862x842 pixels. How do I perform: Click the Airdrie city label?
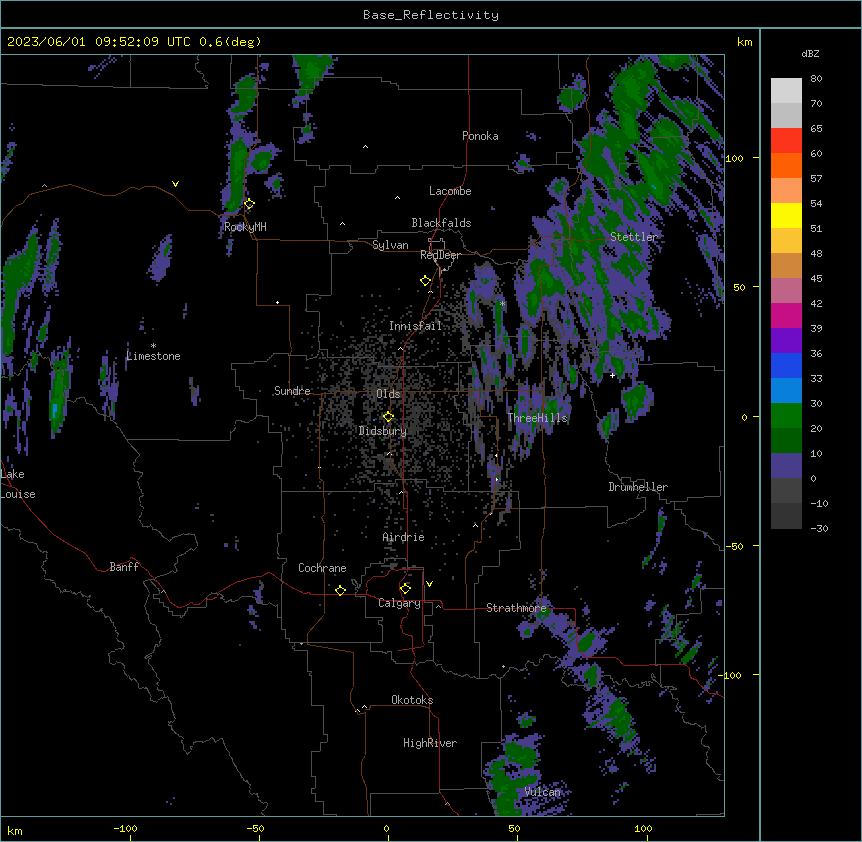coord(404,537)
